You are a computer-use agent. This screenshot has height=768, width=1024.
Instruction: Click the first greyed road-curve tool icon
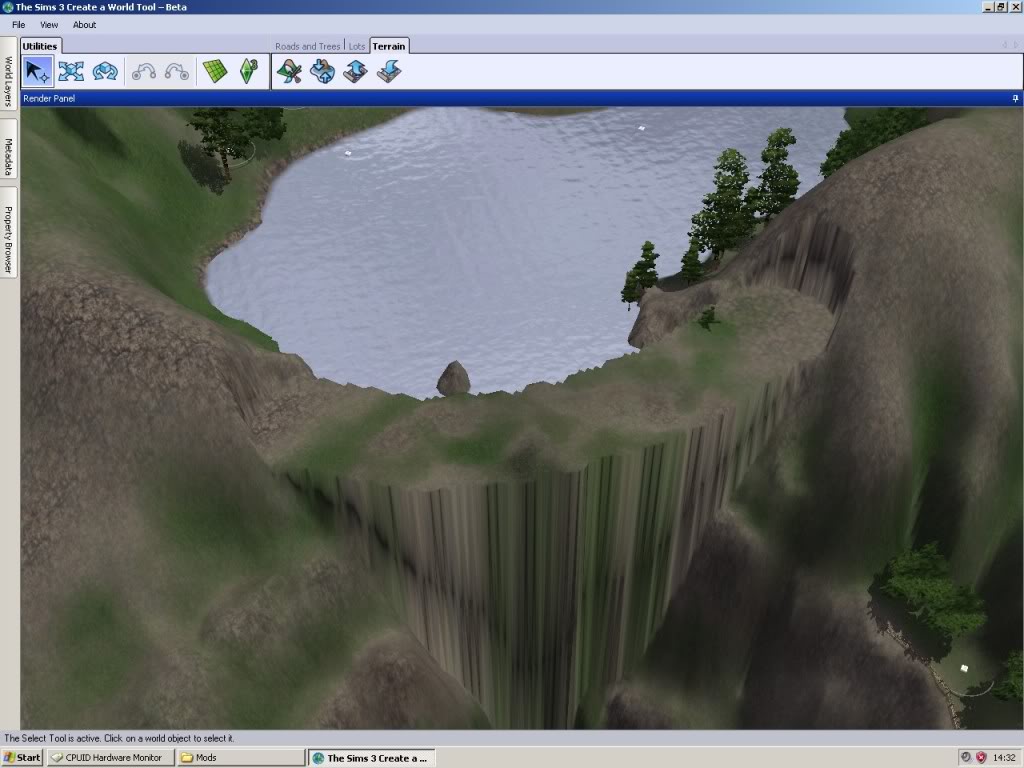click(144, 71)
